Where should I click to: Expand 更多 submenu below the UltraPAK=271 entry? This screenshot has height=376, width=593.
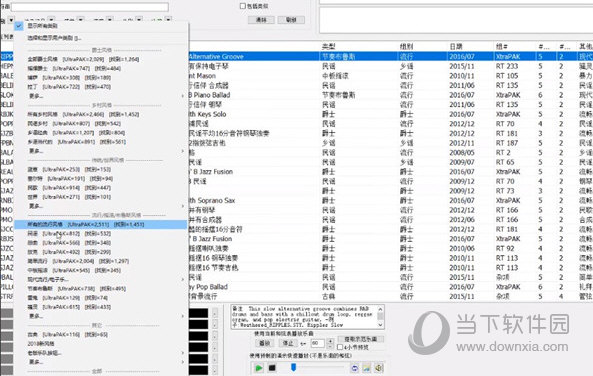tap(101, 206)
